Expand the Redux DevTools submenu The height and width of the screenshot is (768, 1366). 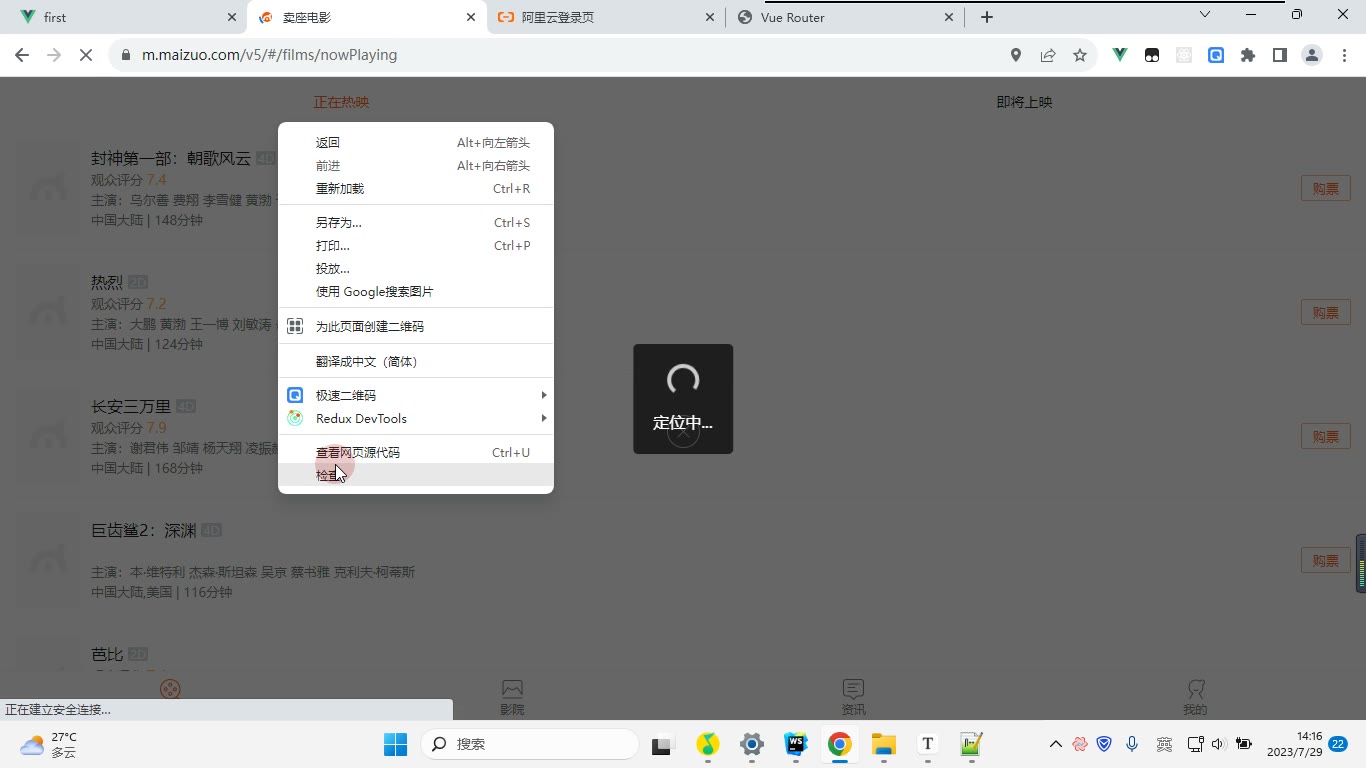(416, 418)
